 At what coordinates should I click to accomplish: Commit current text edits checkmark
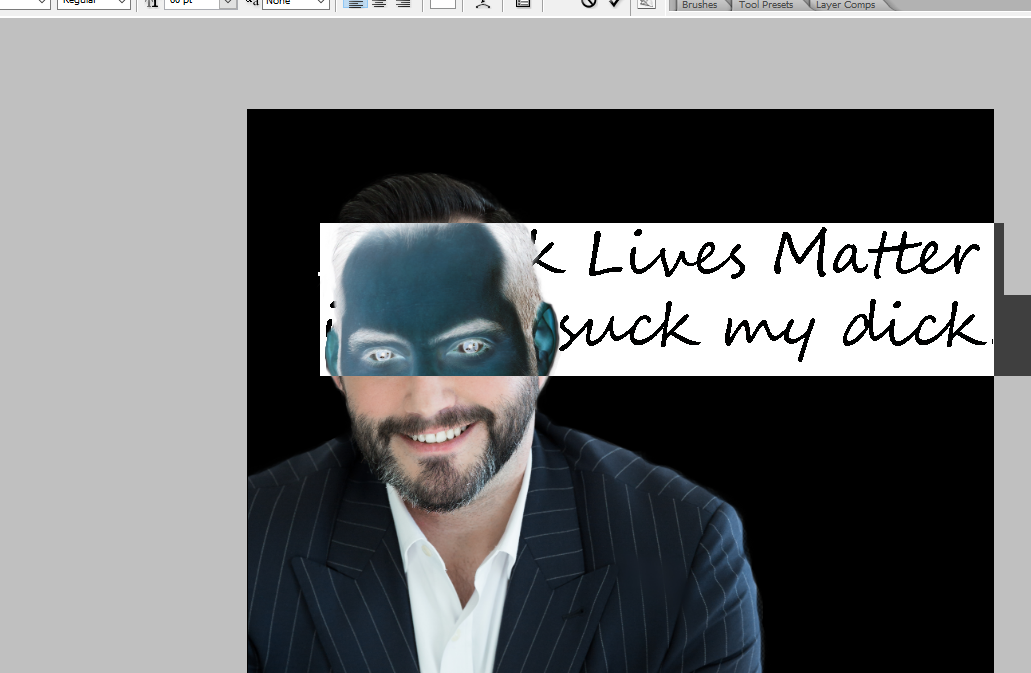coord(615,3)
